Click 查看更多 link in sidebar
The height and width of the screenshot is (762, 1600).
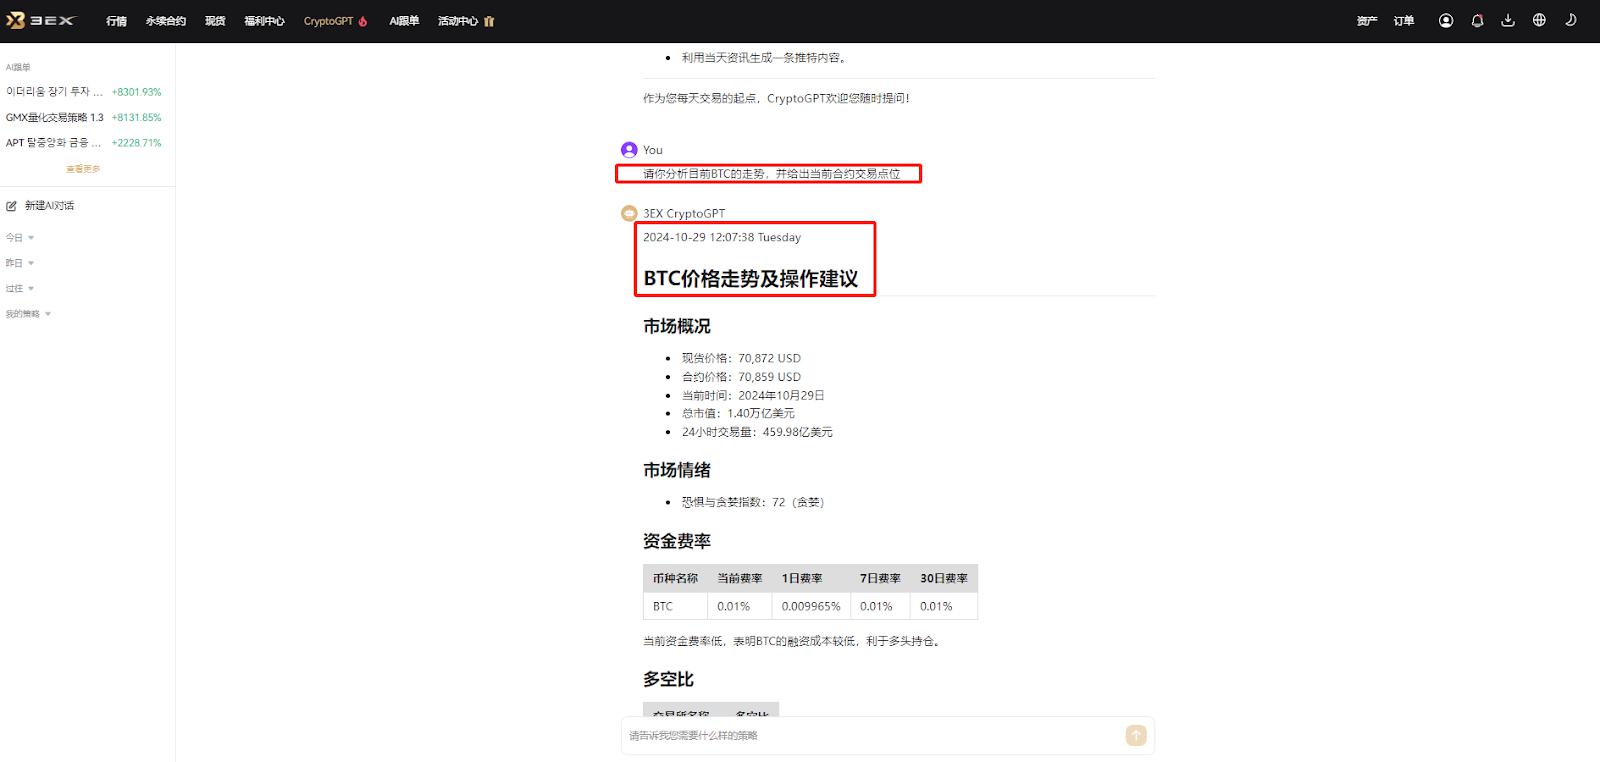pyautogui.click(x=83, y=169)
